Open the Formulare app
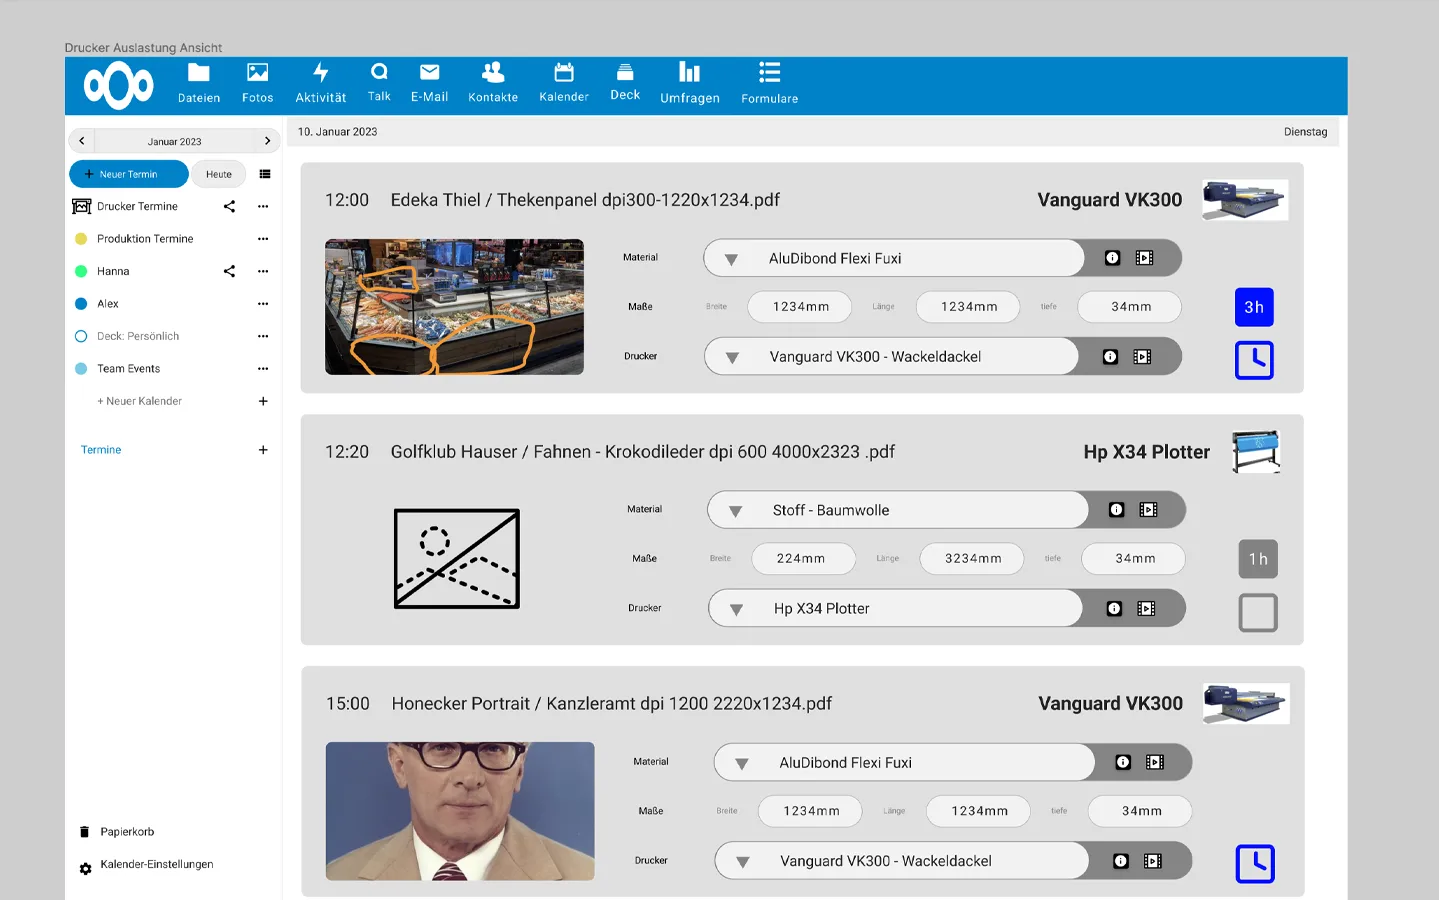Viewport: 1439px width, 900px height. (769, 83)
